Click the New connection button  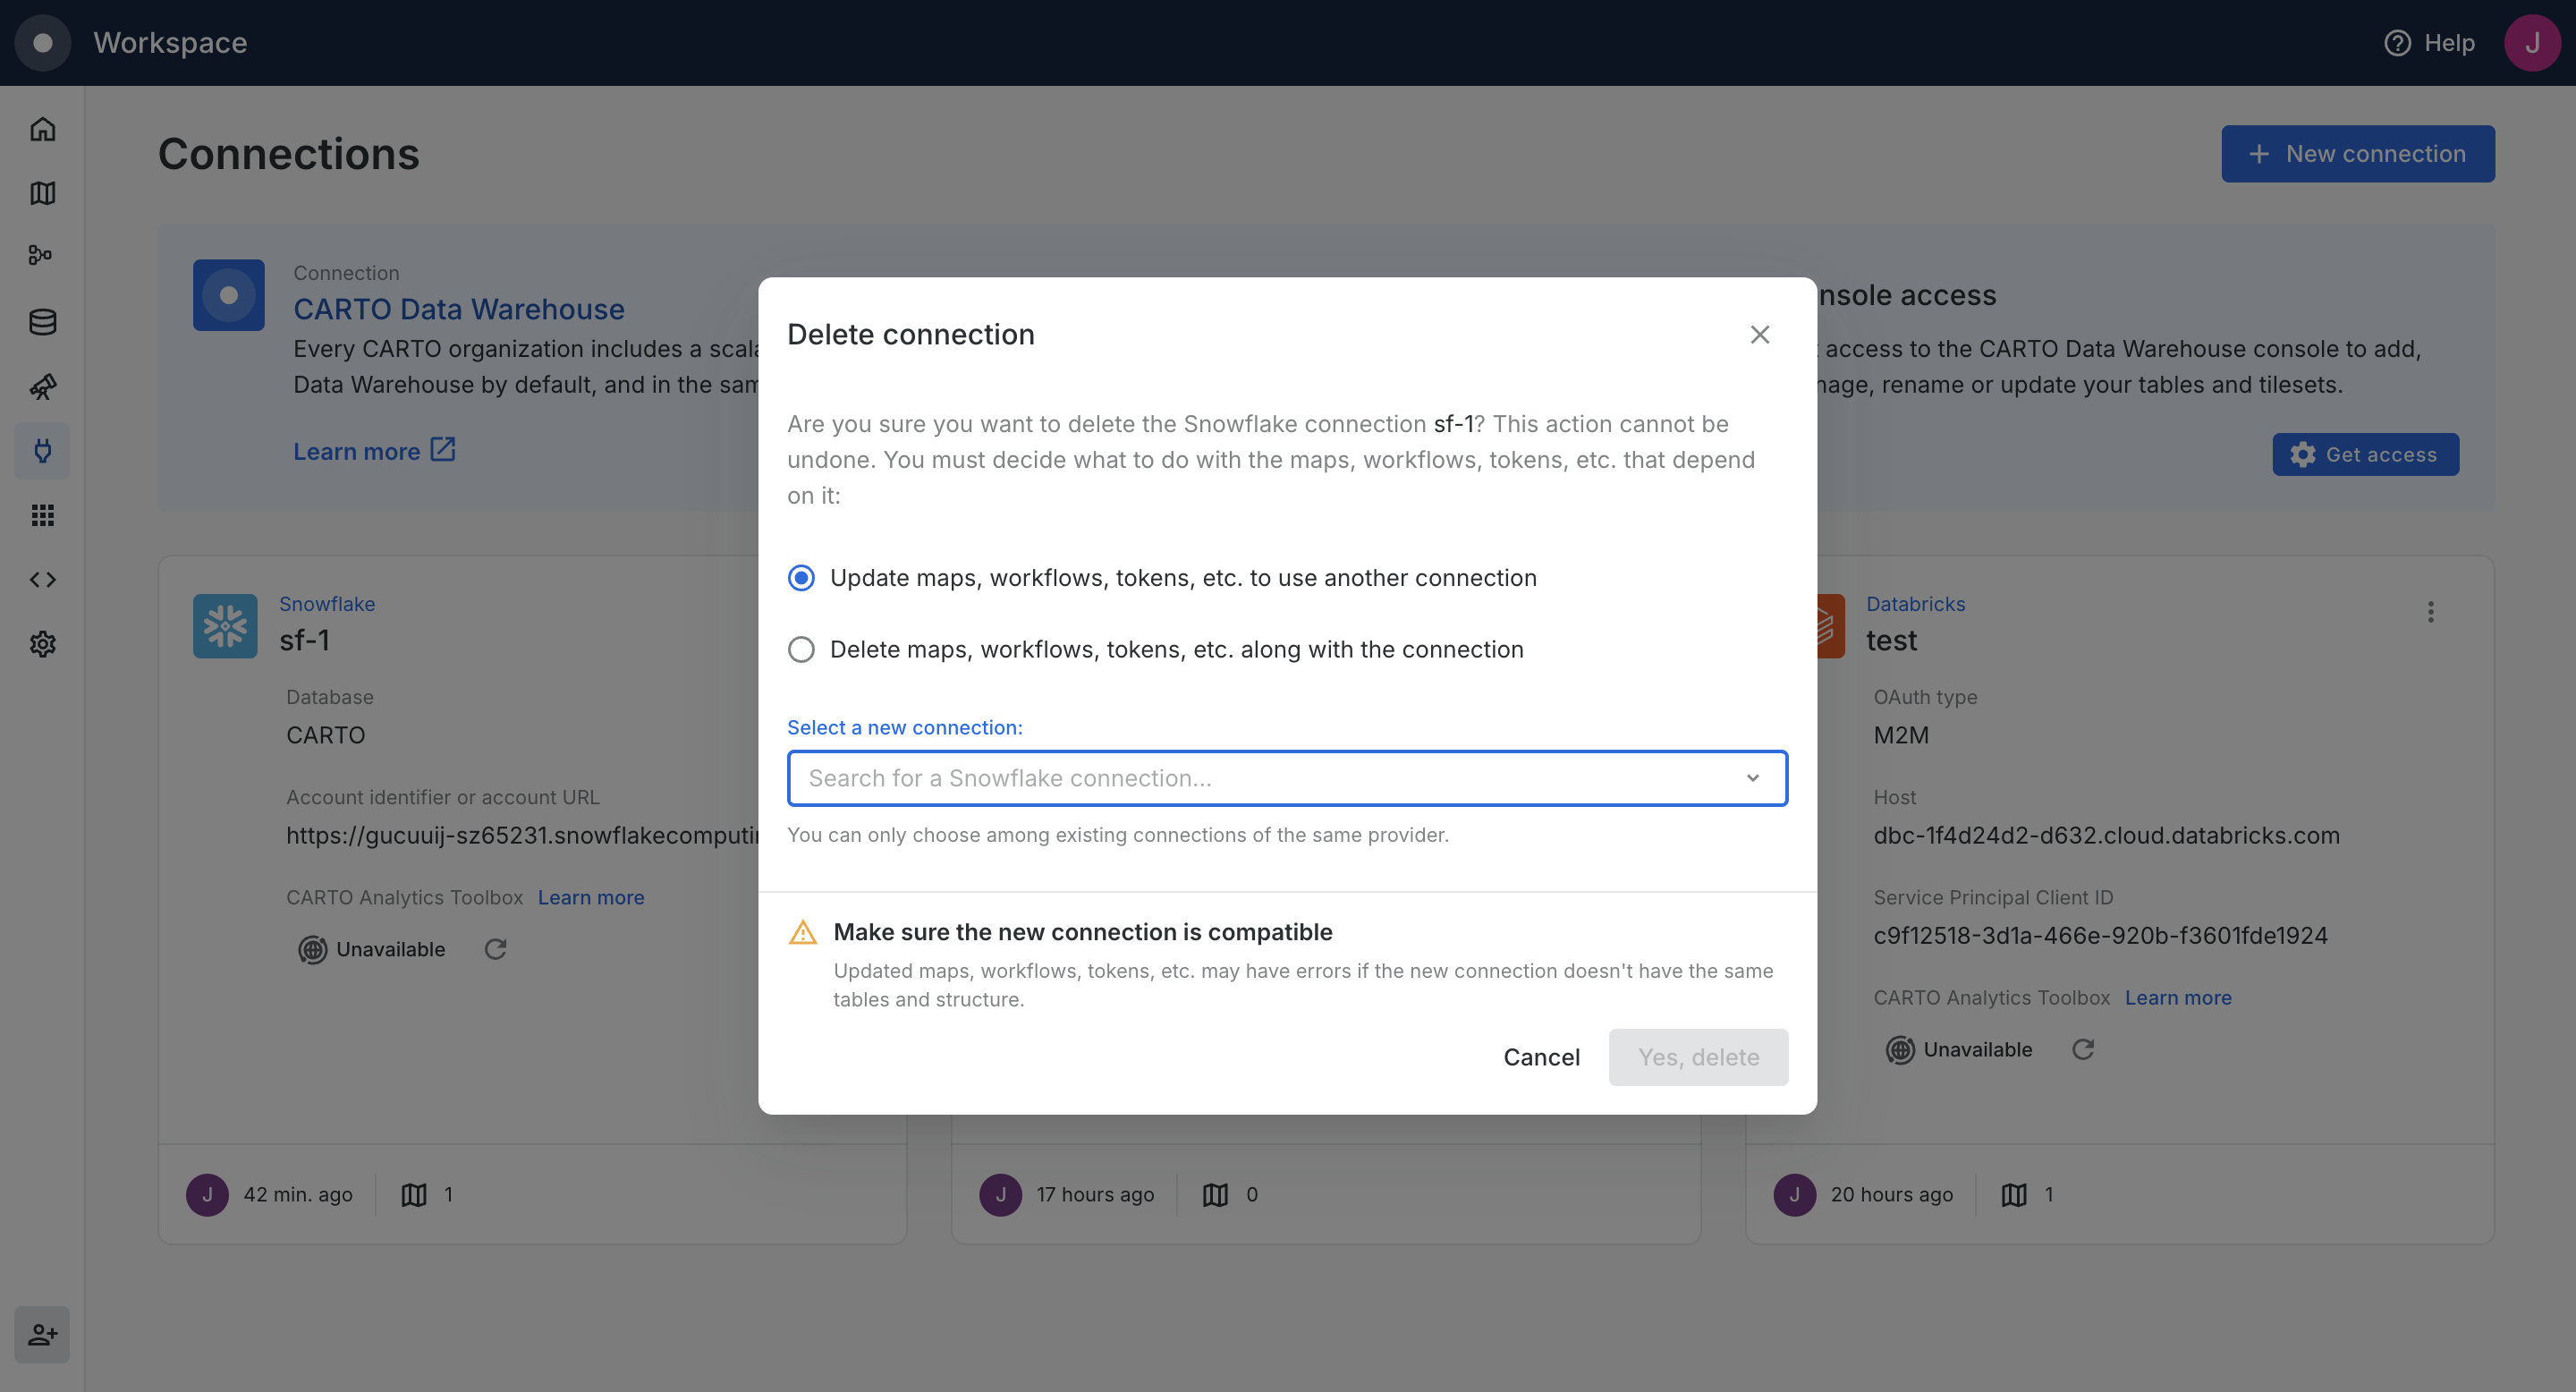[x=2357, y=154]
